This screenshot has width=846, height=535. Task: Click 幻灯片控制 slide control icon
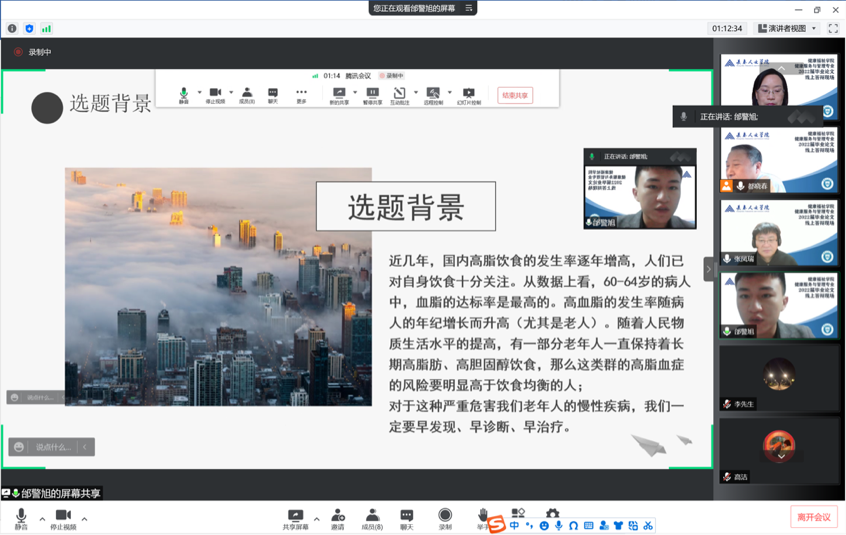[x=469, y=95]
